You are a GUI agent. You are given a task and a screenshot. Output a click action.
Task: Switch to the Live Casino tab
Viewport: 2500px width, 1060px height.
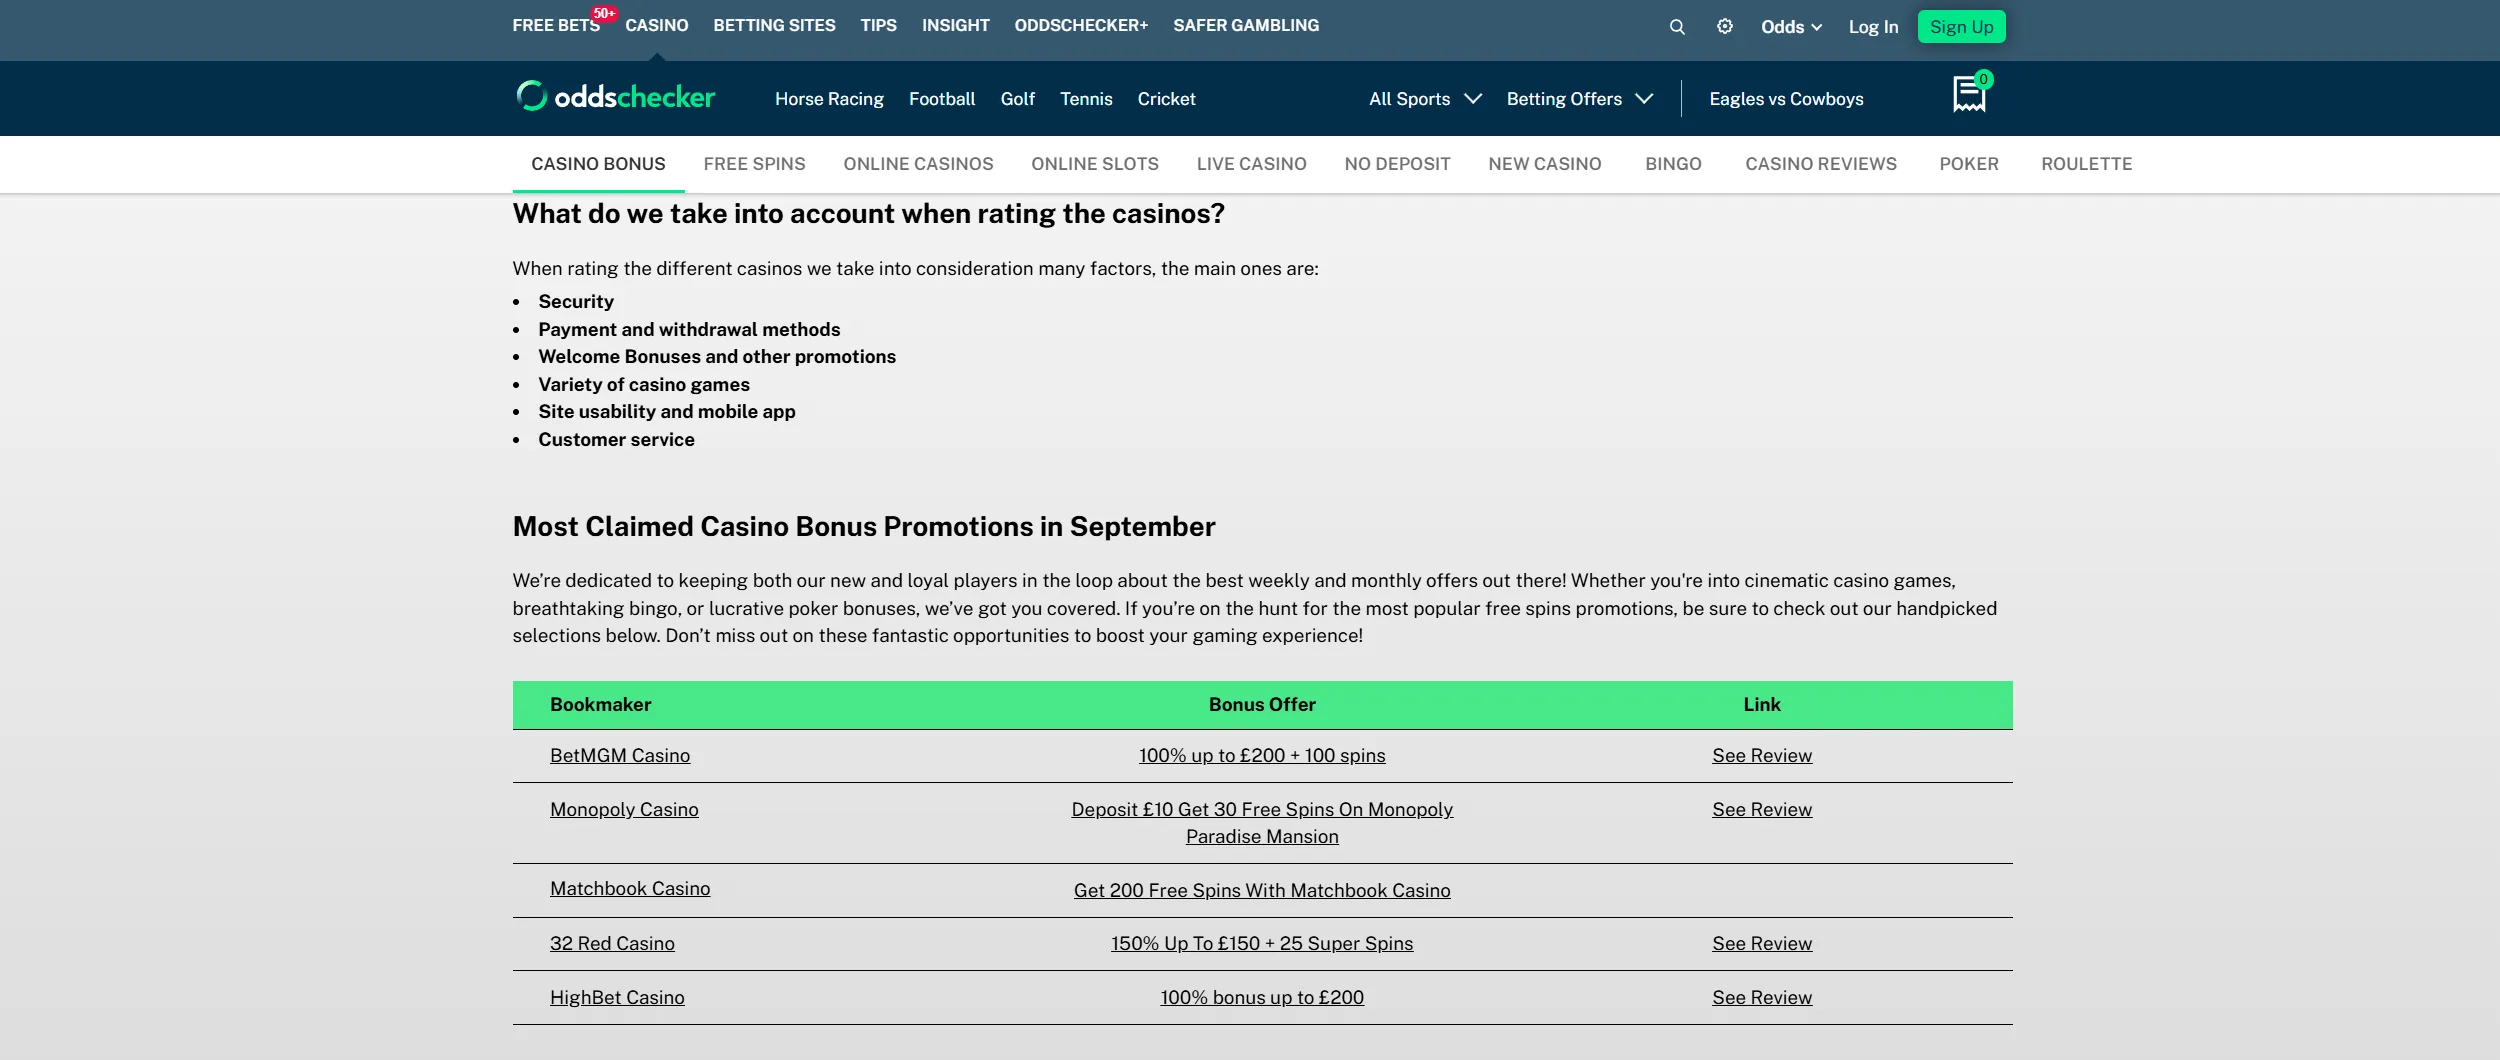1251,164
